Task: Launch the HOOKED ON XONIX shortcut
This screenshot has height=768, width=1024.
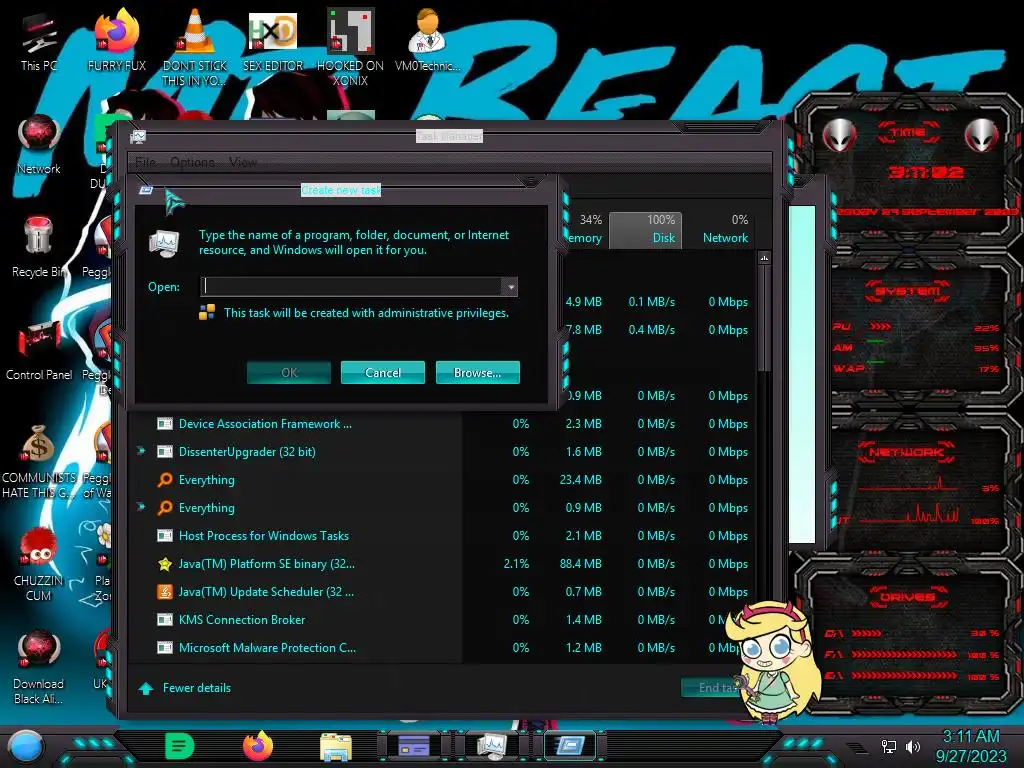Action: (x=350, y=47)
